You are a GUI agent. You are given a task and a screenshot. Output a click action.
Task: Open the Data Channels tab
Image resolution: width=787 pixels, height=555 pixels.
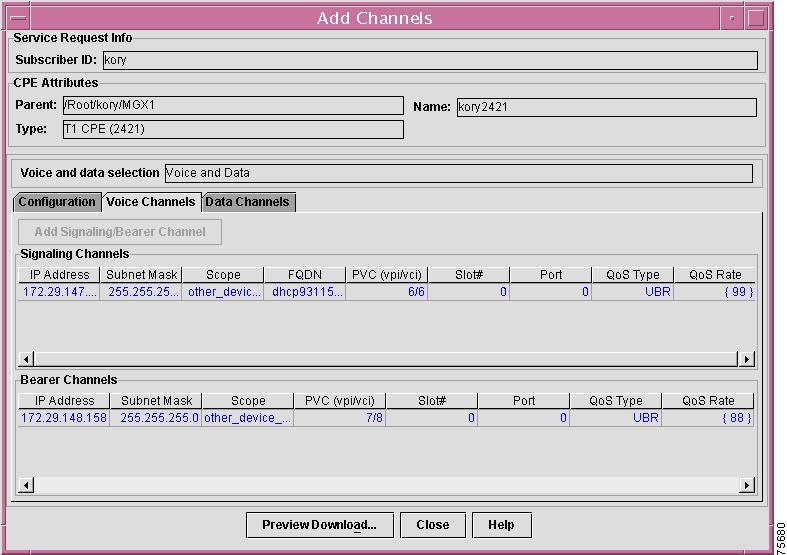pos(247,202)
